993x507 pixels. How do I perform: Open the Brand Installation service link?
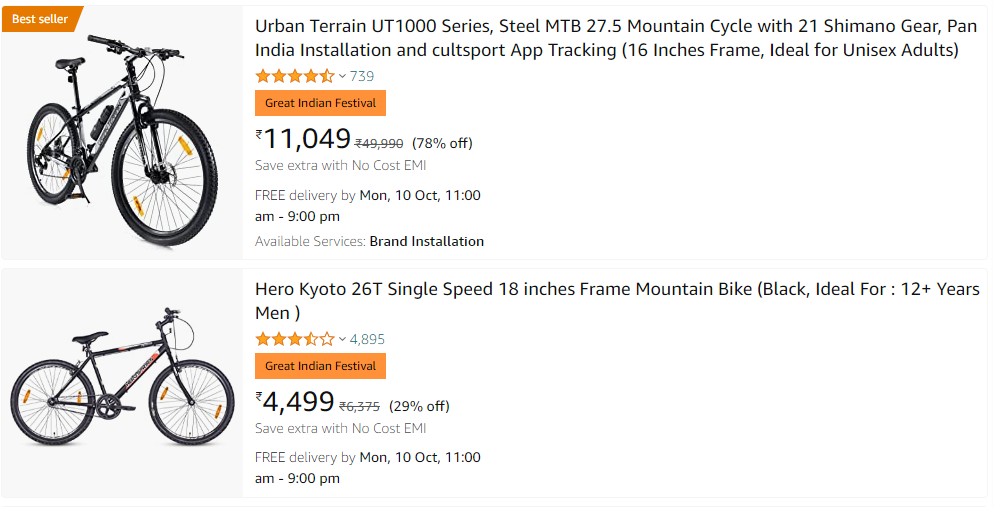coord(426,241)
